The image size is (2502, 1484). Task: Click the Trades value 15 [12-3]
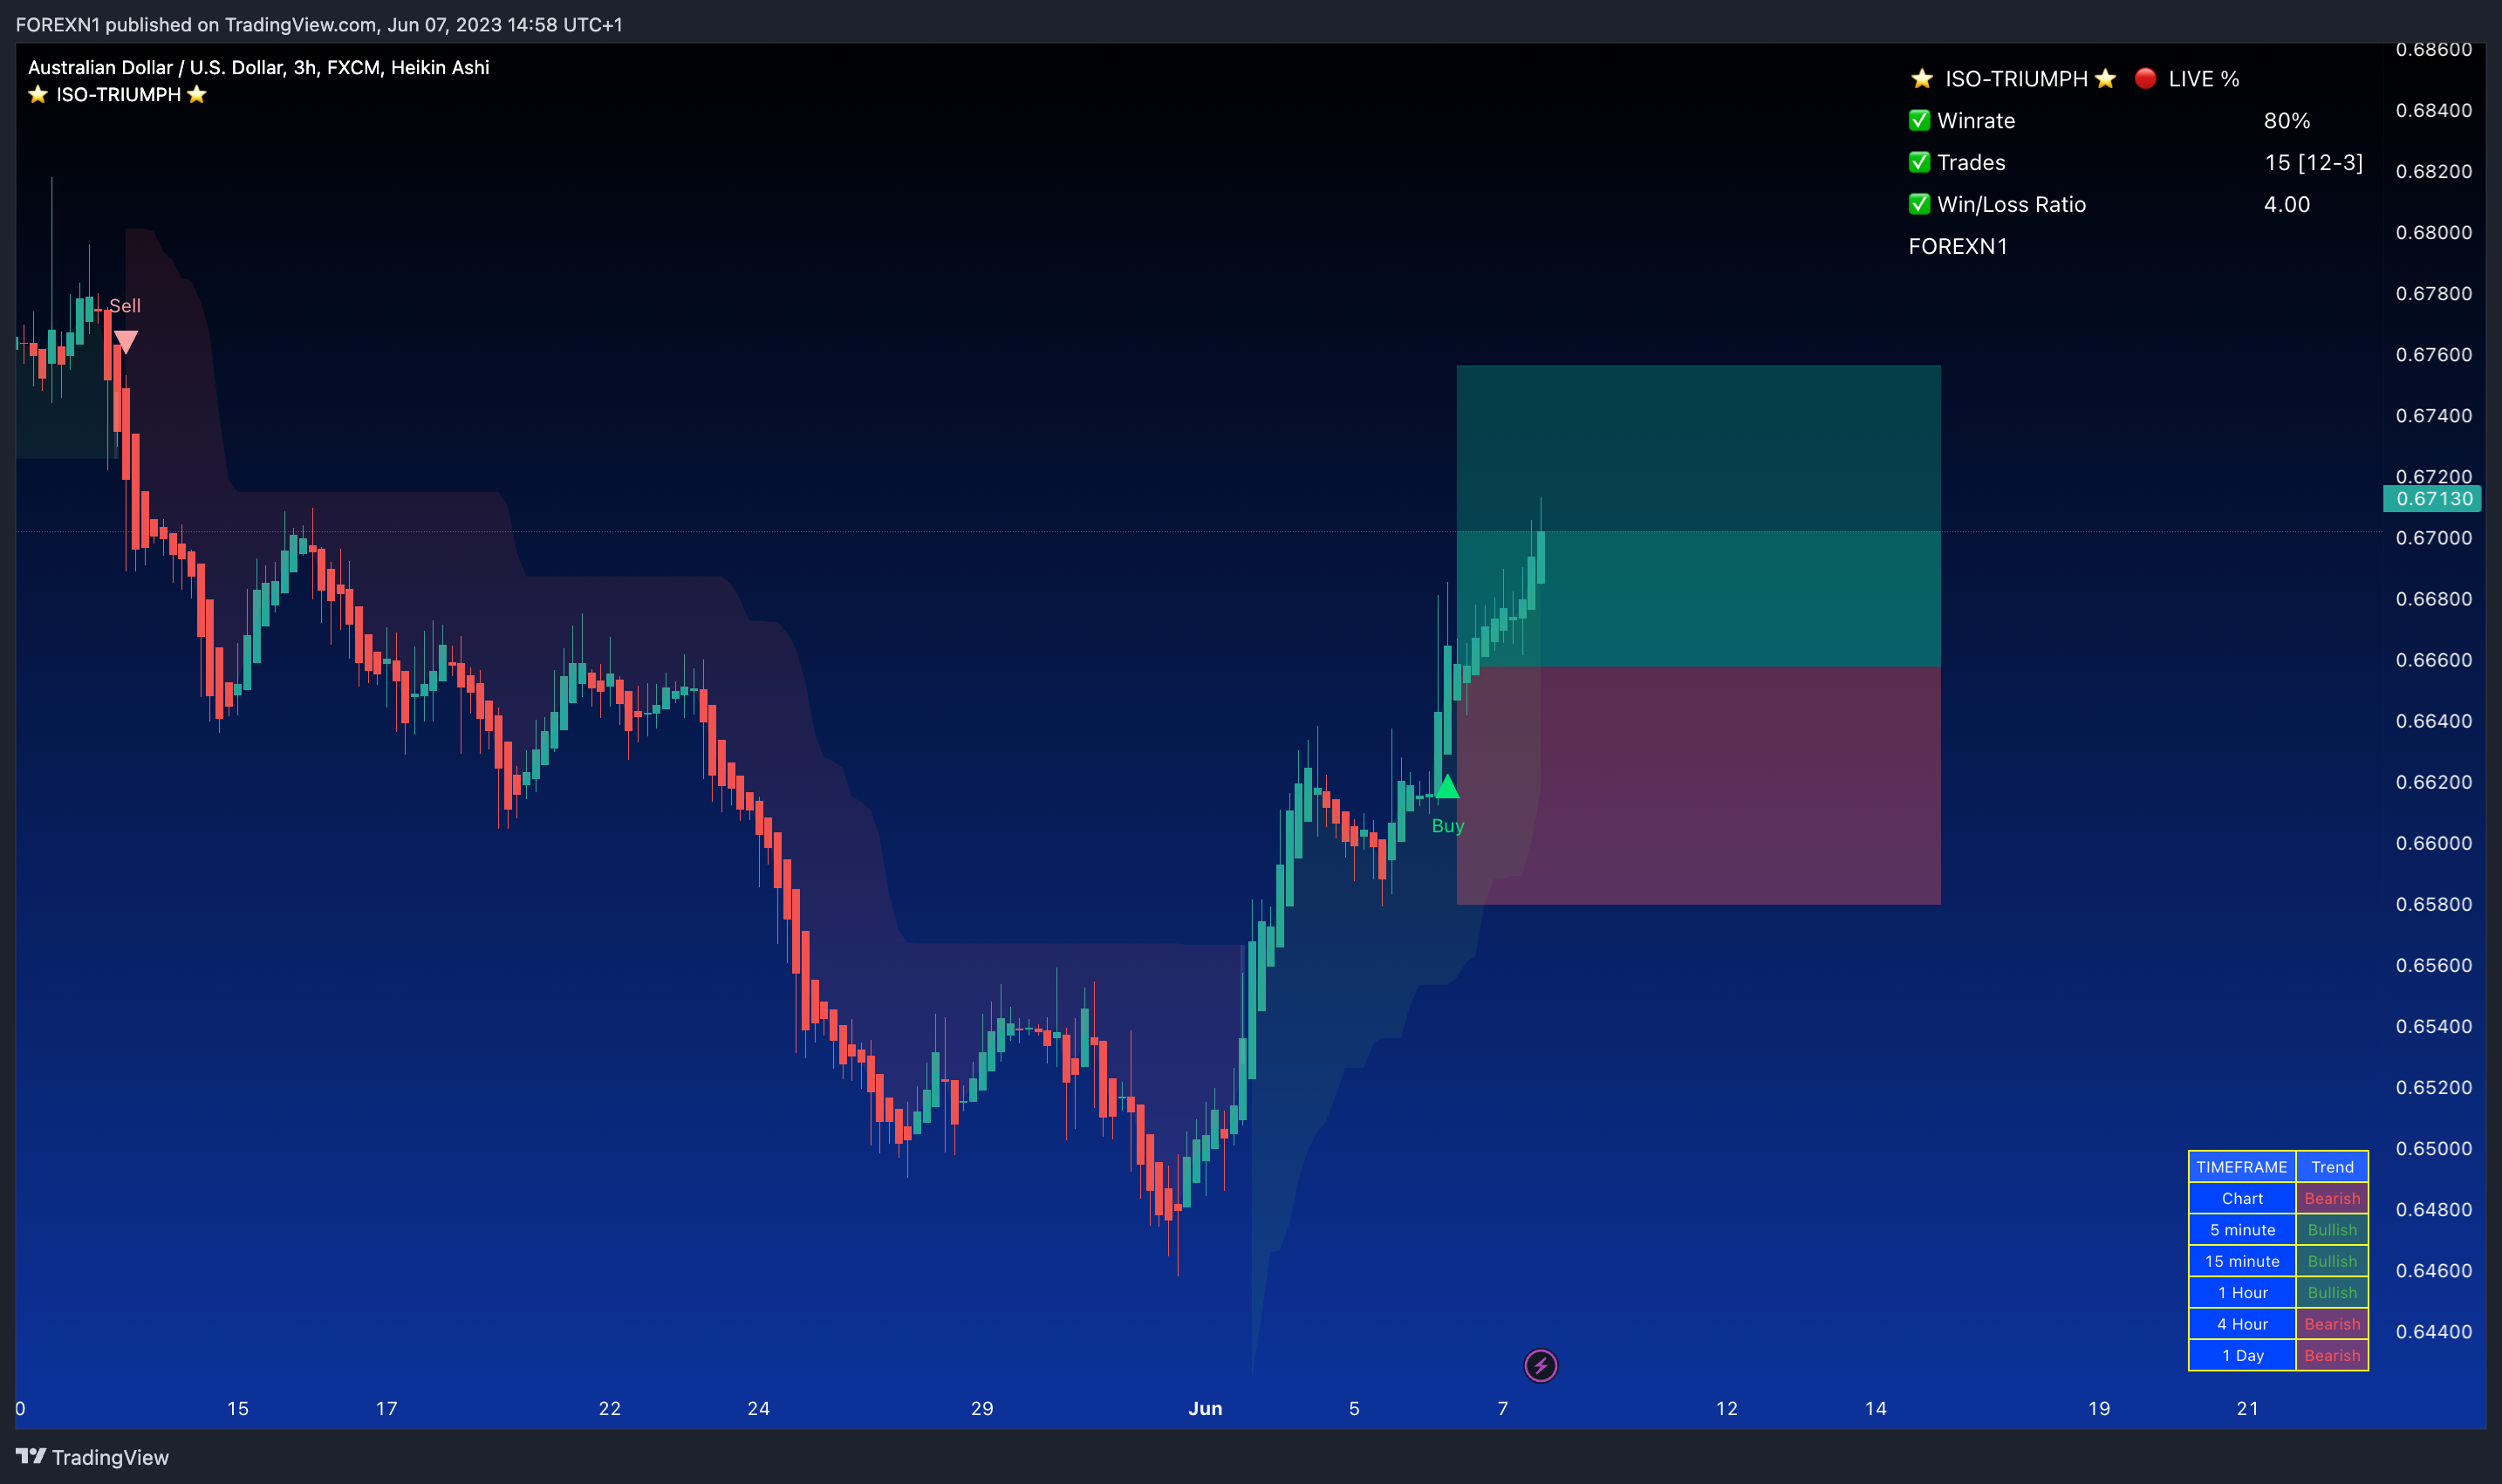point(2314,163)
